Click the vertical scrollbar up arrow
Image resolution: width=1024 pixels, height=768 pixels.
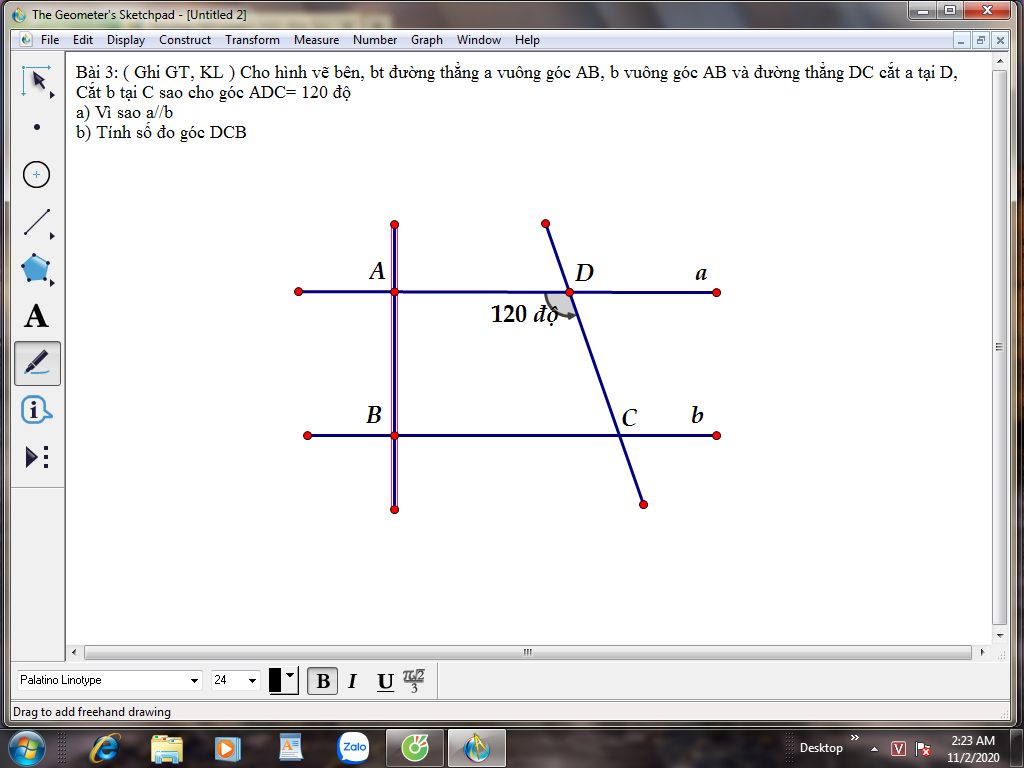1000,61
